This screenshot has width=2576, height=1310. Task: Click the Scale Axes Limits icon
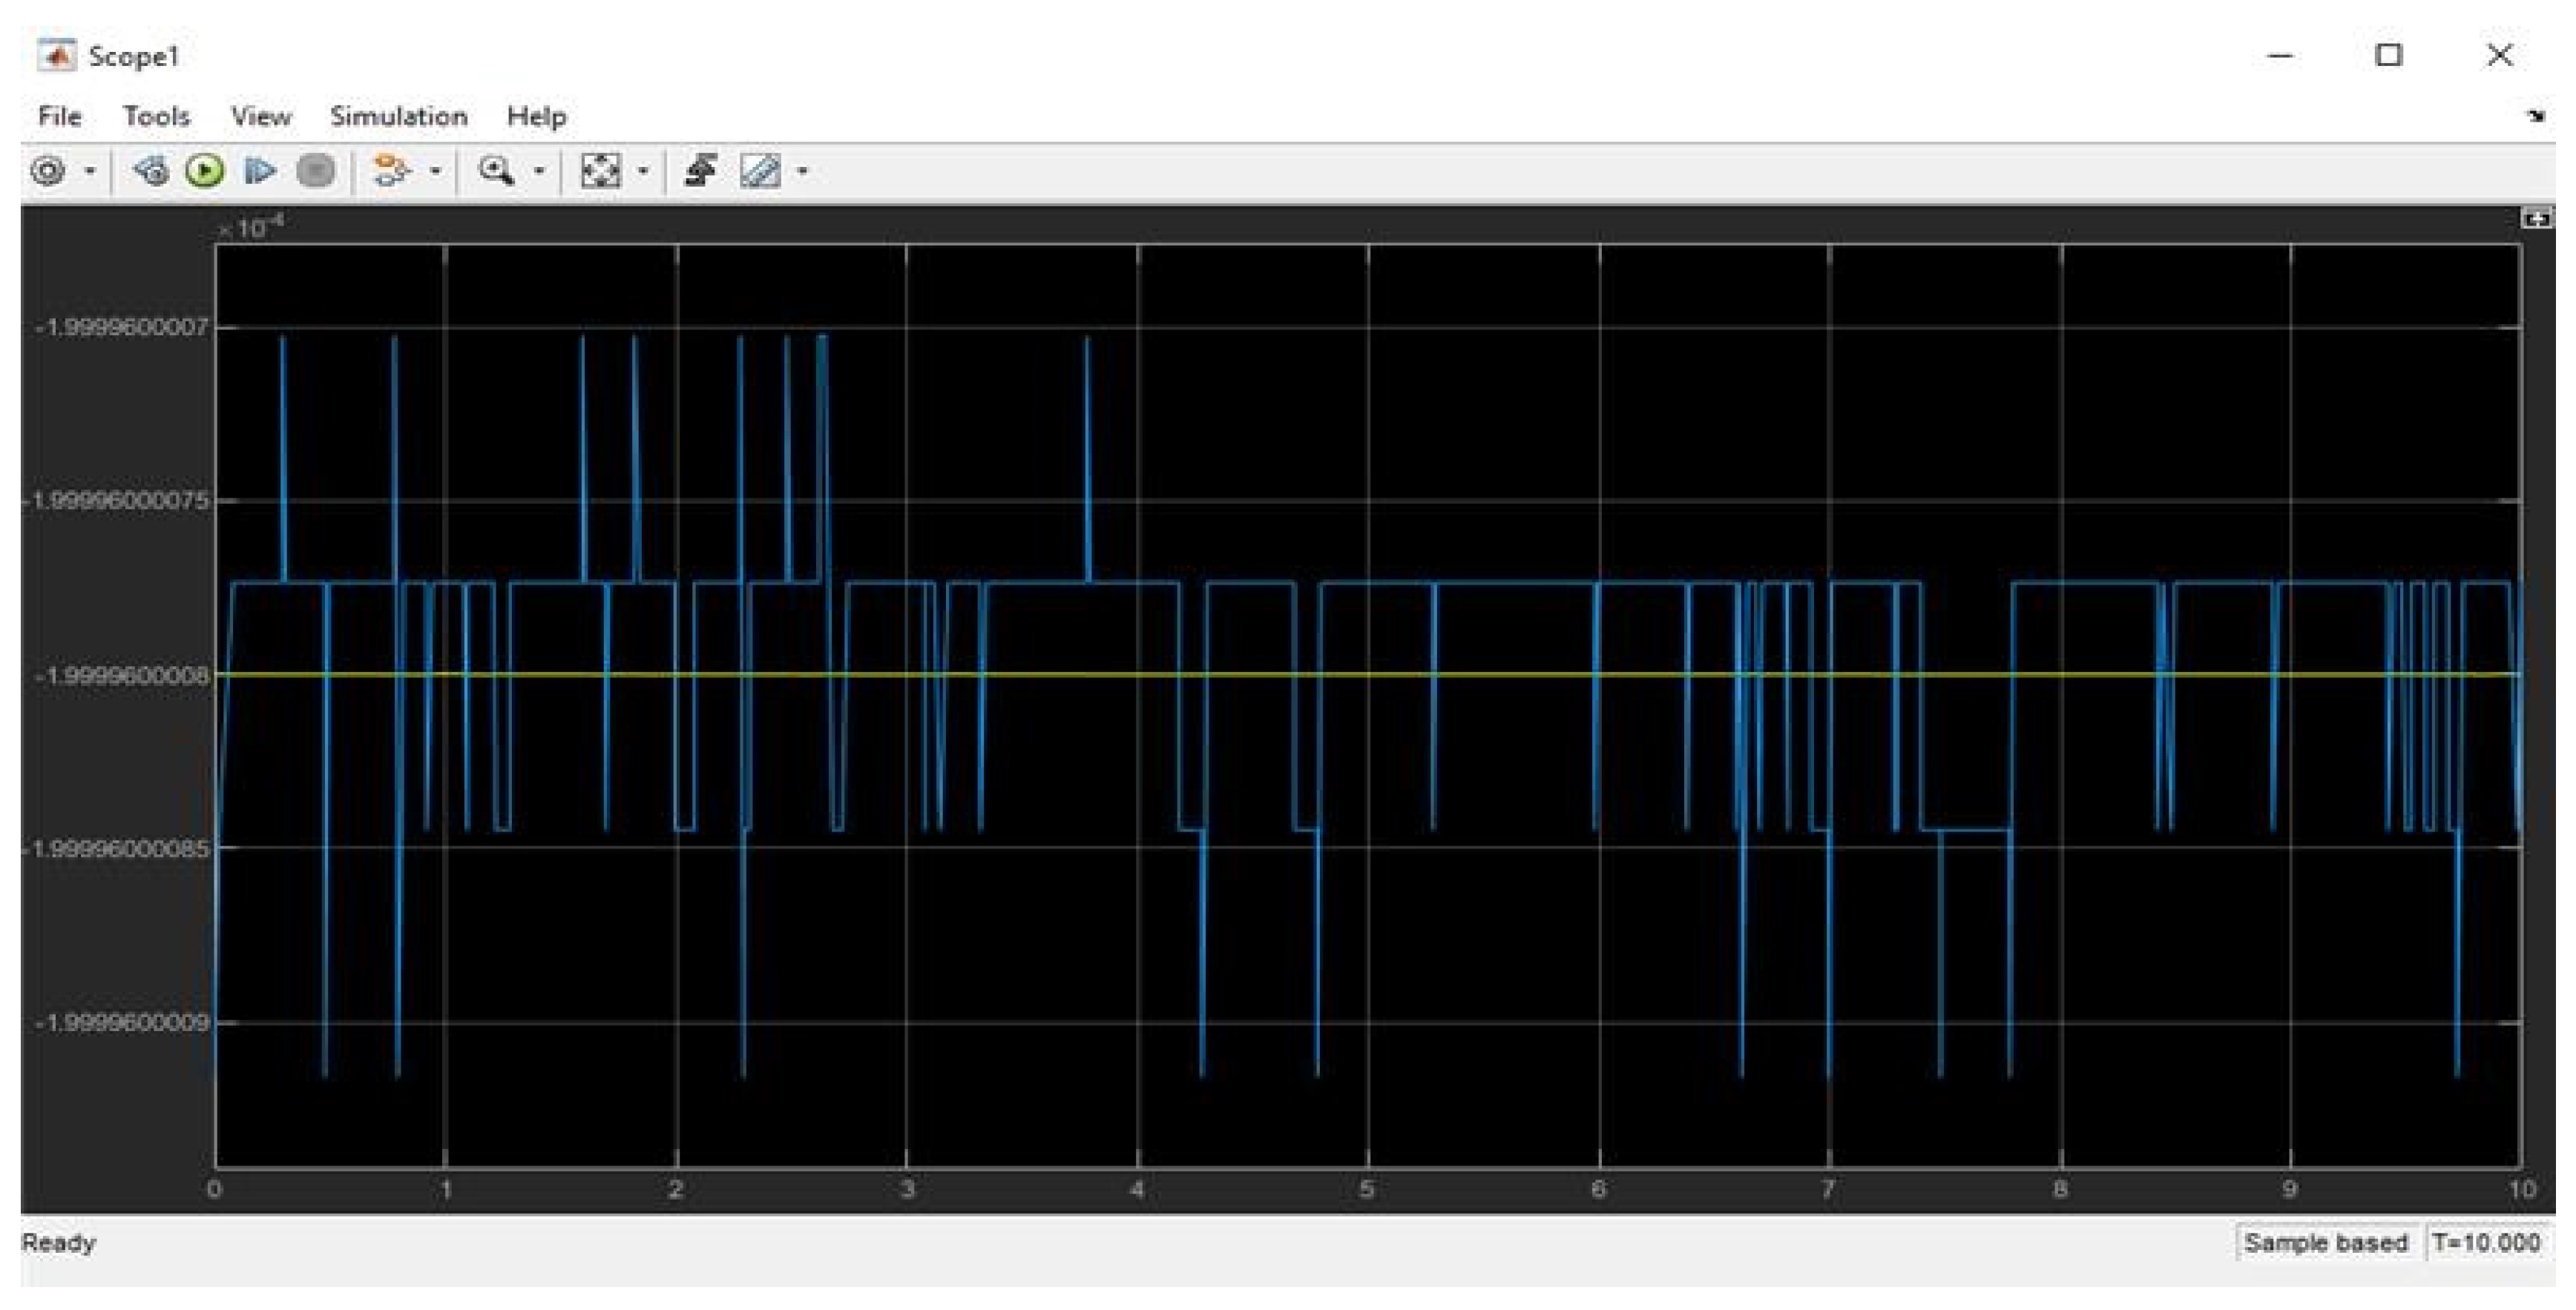pyautogui.click(x=600, y=172)
